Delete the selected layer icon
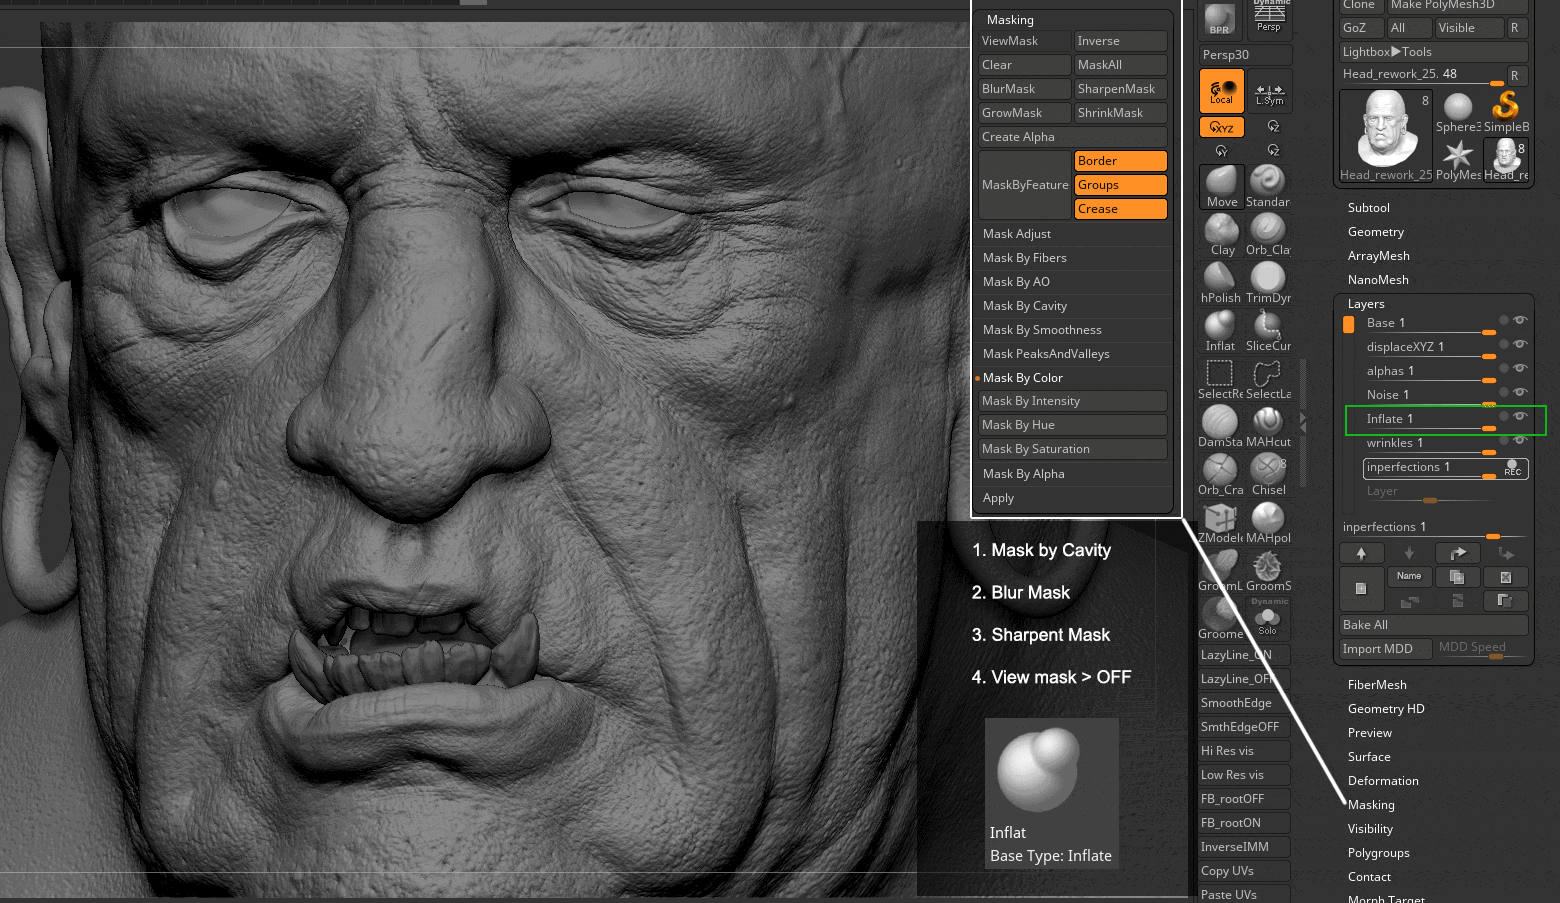Image resolution: width=1560 pixels, height=903 pixels. point(1505,577)
